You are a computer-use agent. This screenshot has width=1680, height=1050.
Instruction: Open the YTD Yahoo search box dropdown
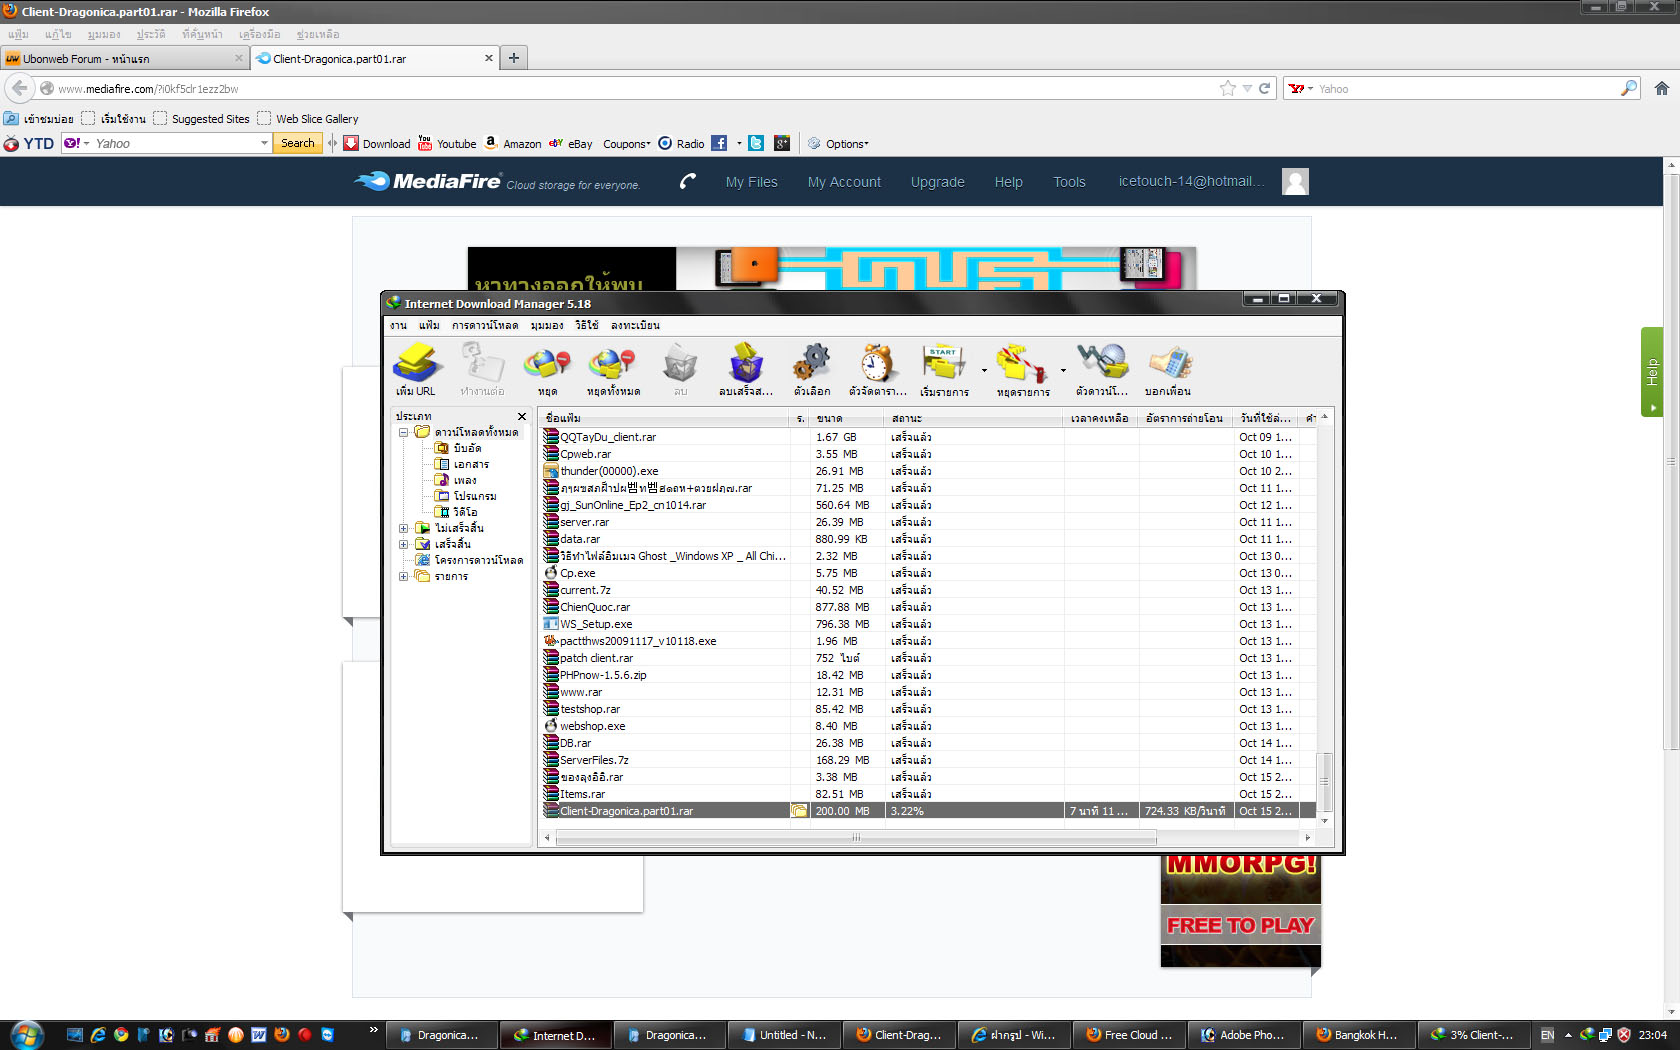click(264, 144)
